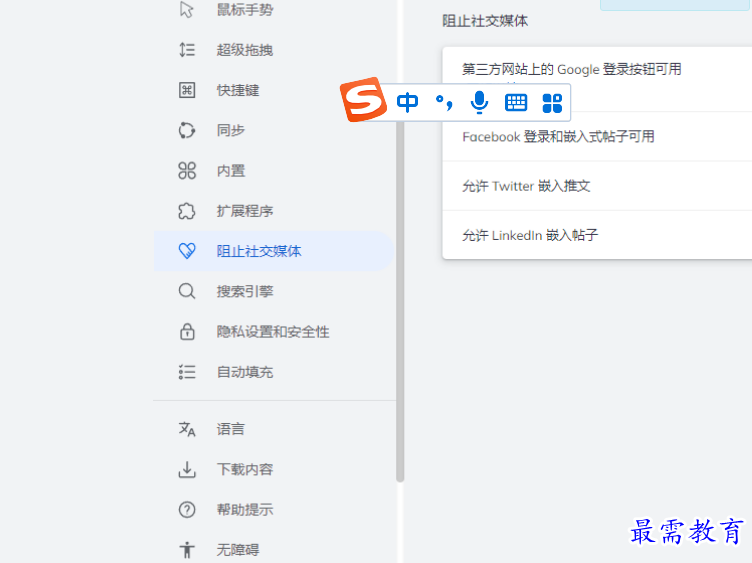Click the accessibility person icon

tap(187, 550)
